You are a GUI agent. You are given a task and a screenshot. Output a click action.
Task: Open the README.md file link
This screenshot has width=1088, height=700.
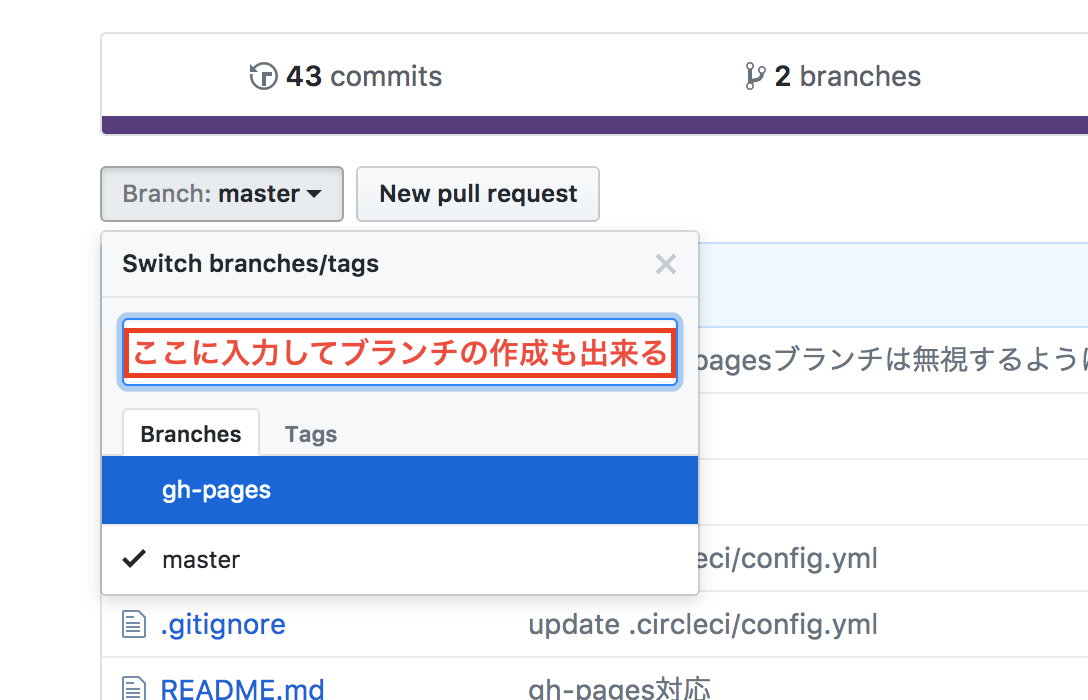coord(242,689)
